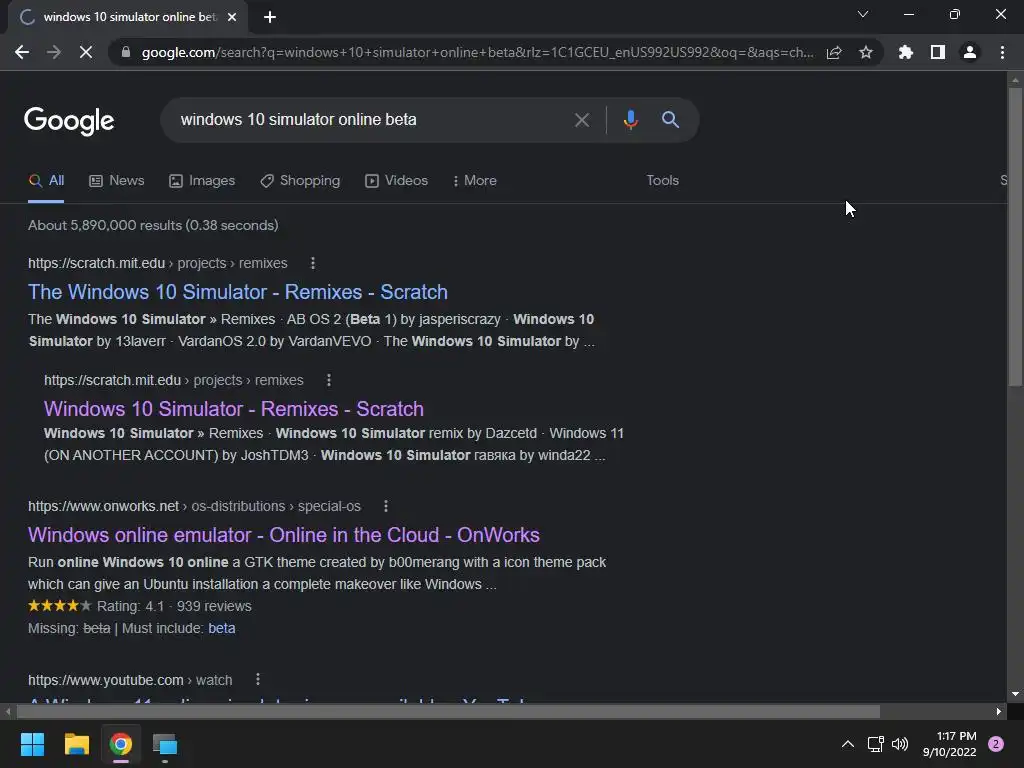Toggle the Chrome side panel
The width and height of the screenshot is (1024, 768).
(938, 52)
